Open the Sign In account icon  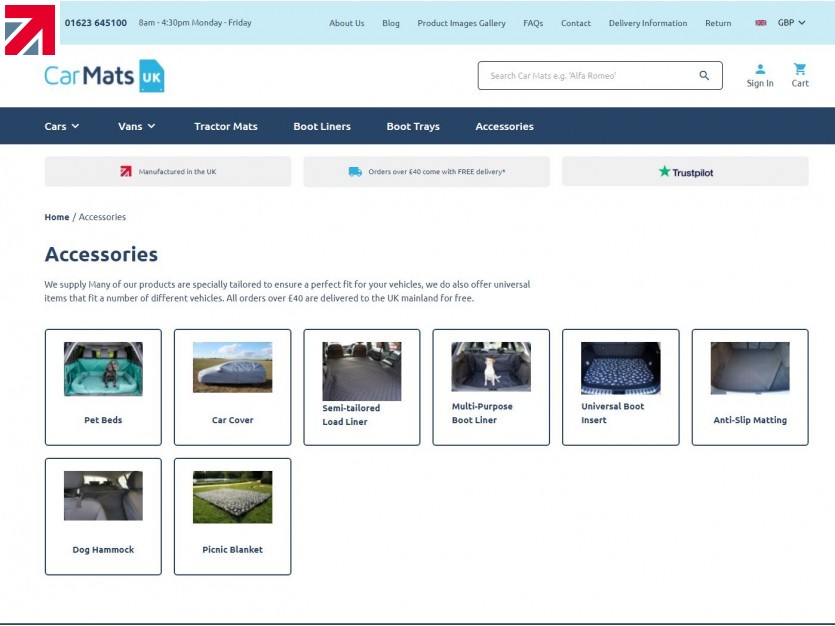coord(760,70)
